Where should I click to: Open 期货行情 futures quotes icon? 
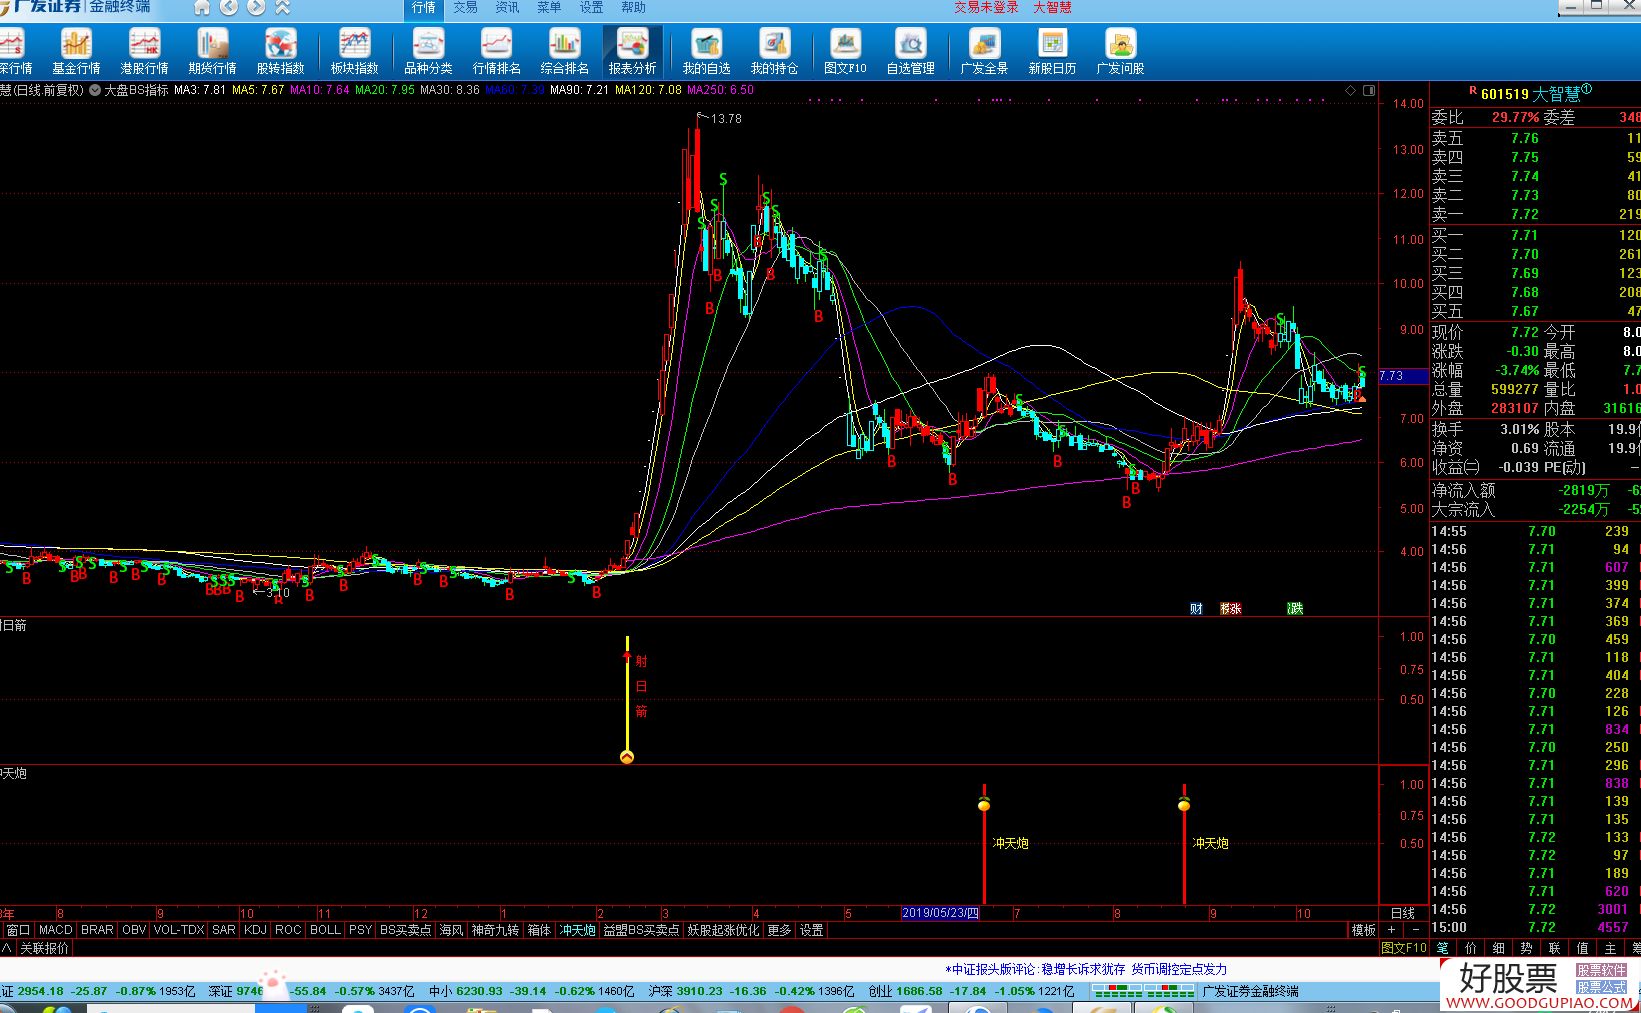(212, 51)
